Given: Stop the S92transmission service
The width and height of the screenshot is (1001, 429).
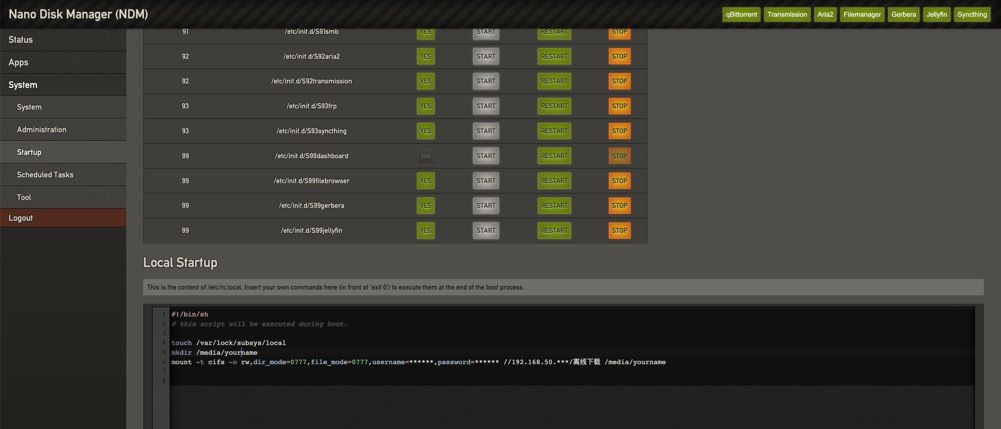Looking at the screenshot, I should (x=619, y=81).
